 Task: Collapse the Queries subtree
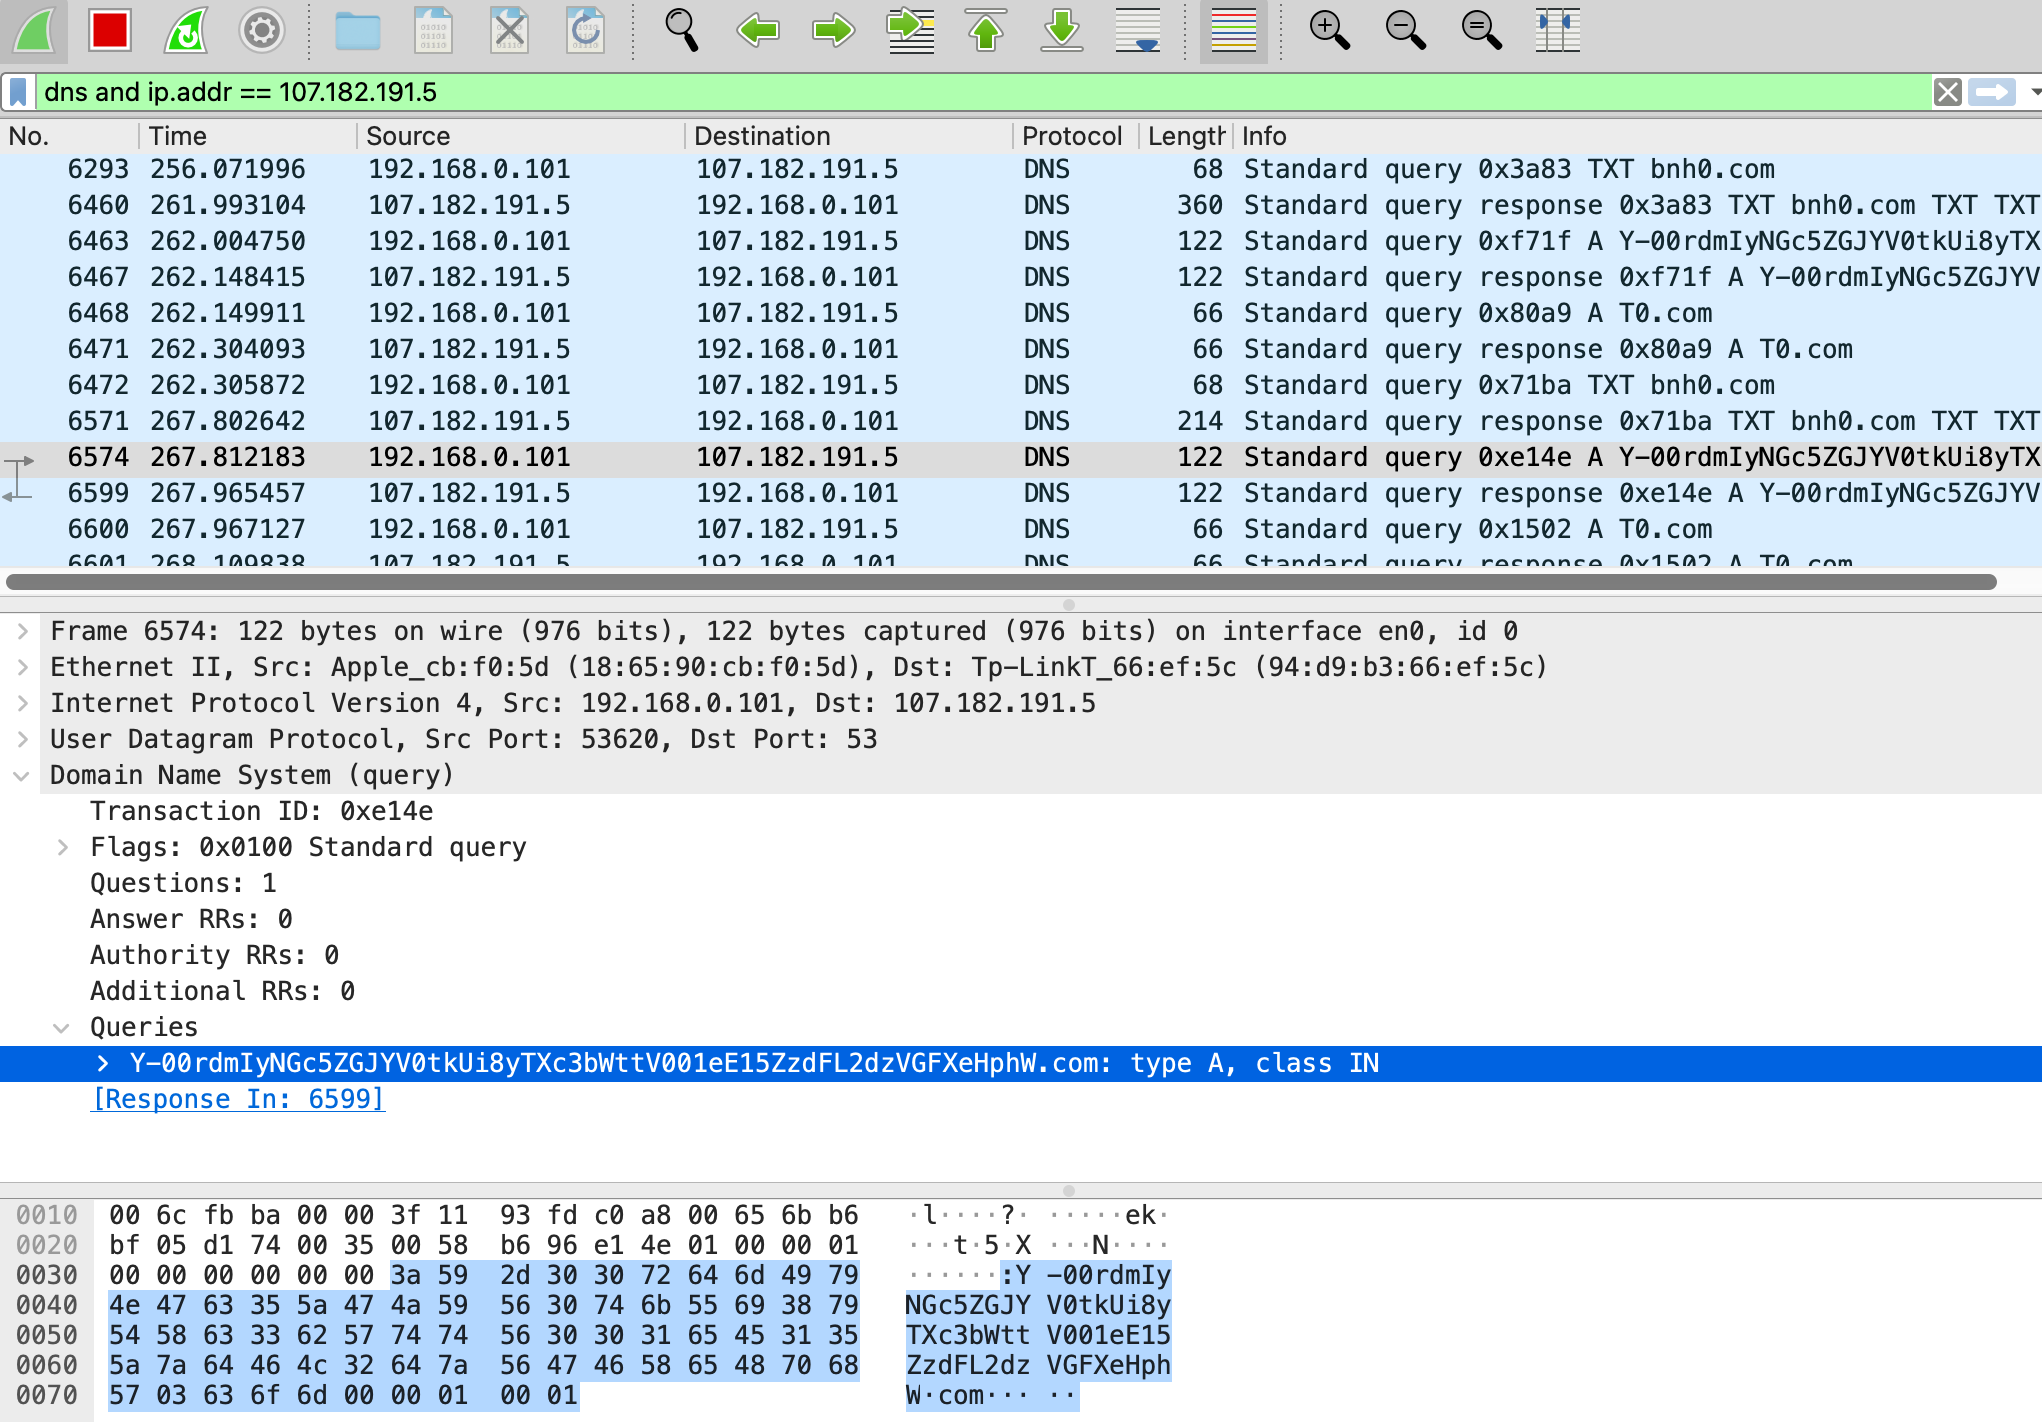click(62, 1027)
